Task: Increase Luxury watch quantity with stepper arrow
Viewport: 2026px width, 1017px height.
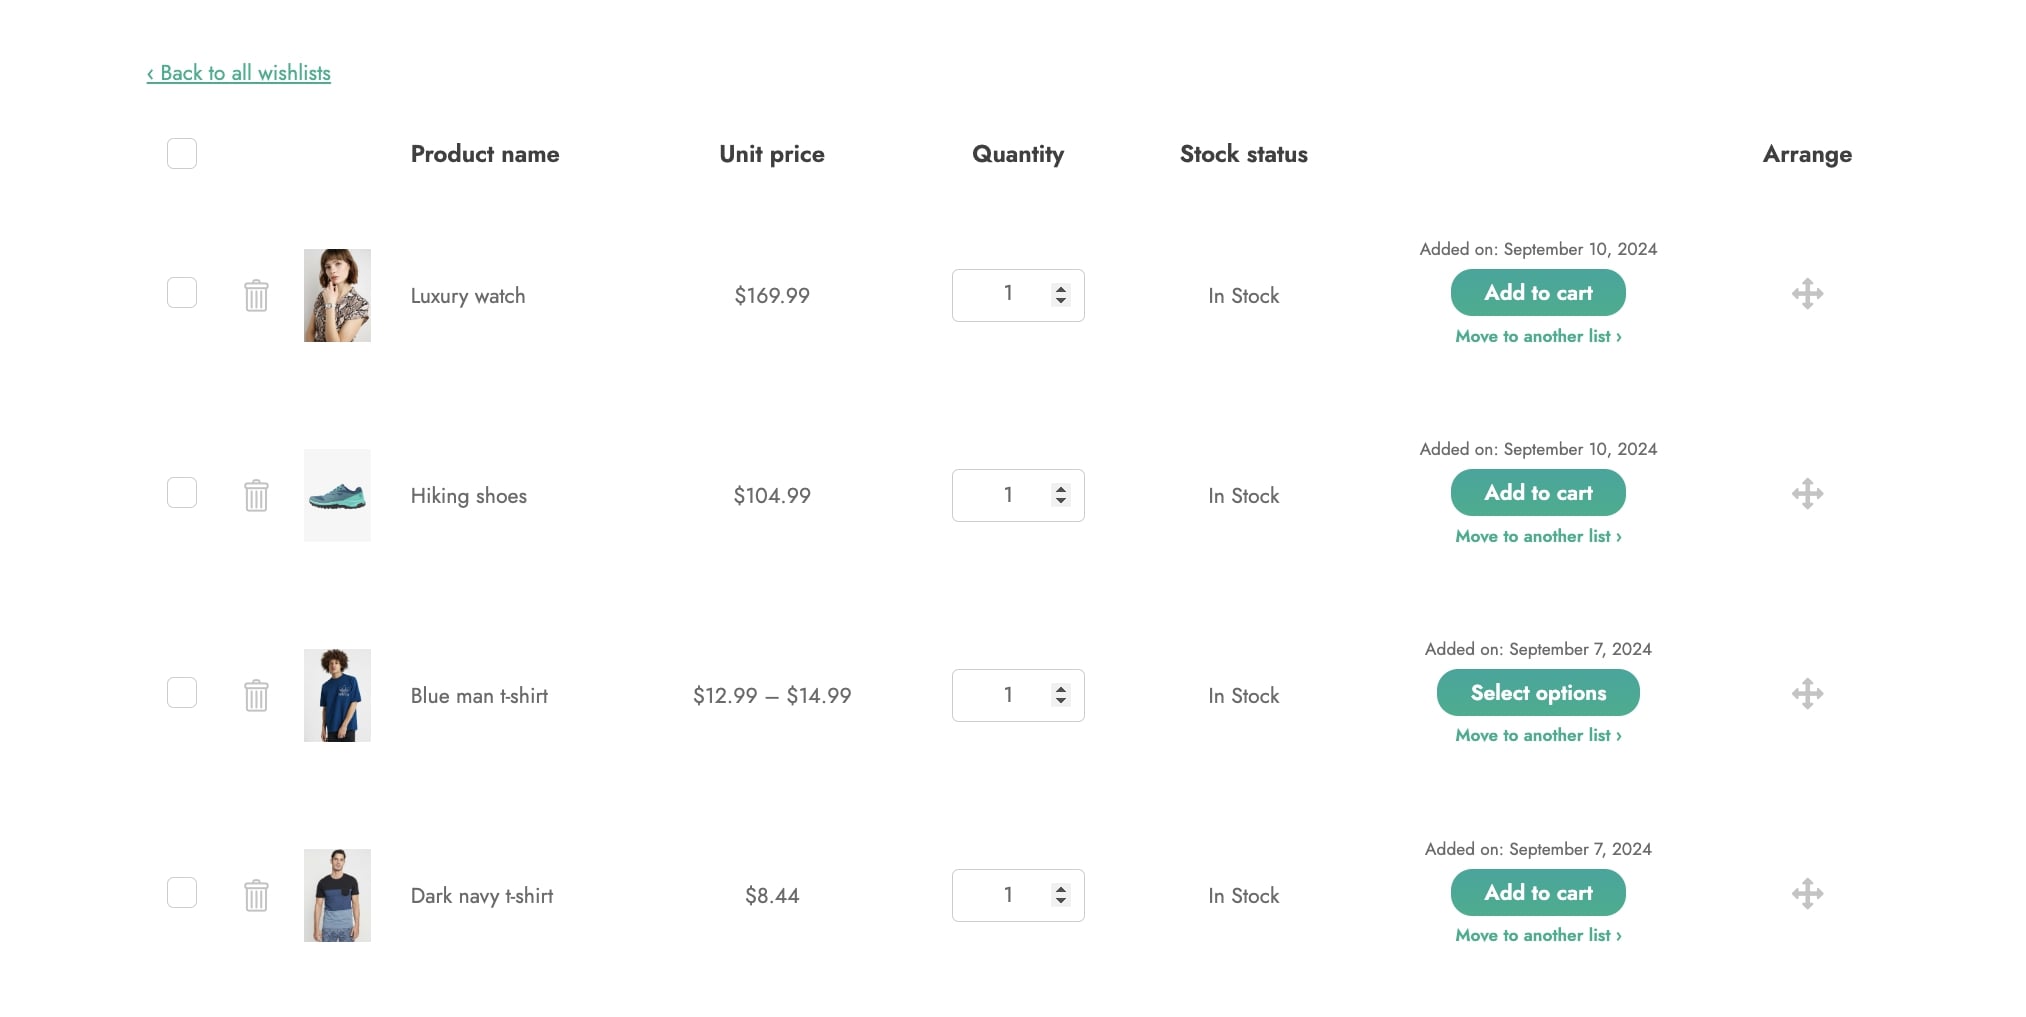Action: point(1061,289)
